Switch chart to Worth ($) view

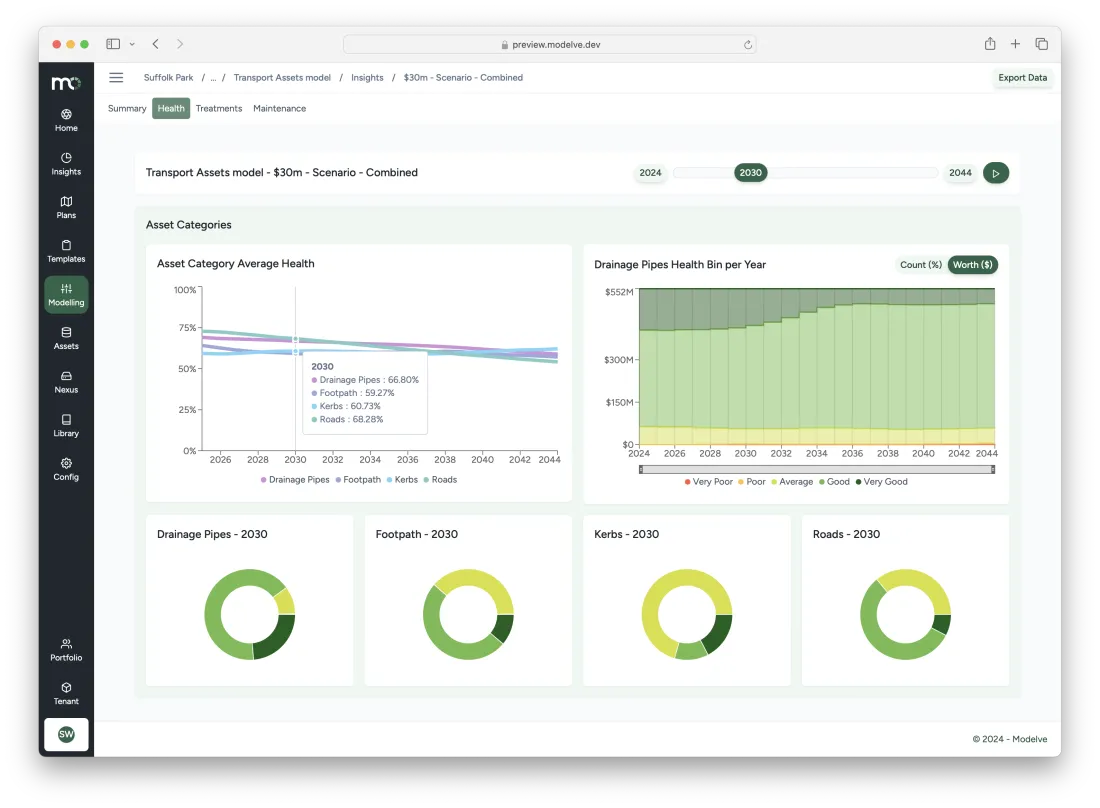pos(972,265)
